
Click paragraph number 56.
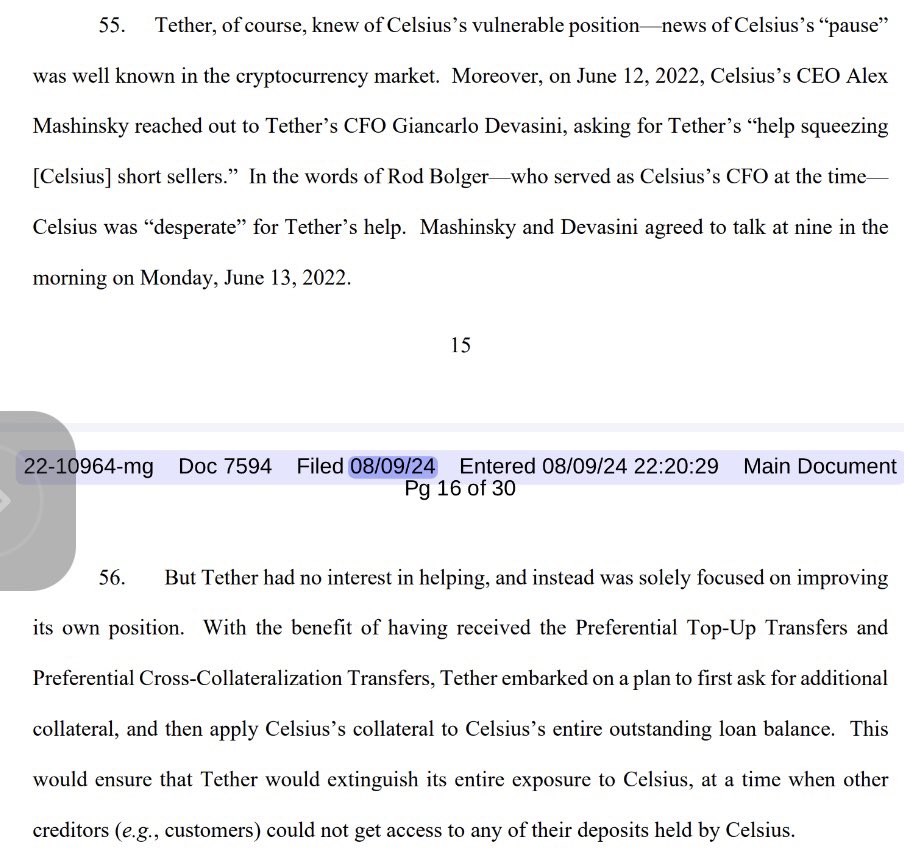[112, 578]
